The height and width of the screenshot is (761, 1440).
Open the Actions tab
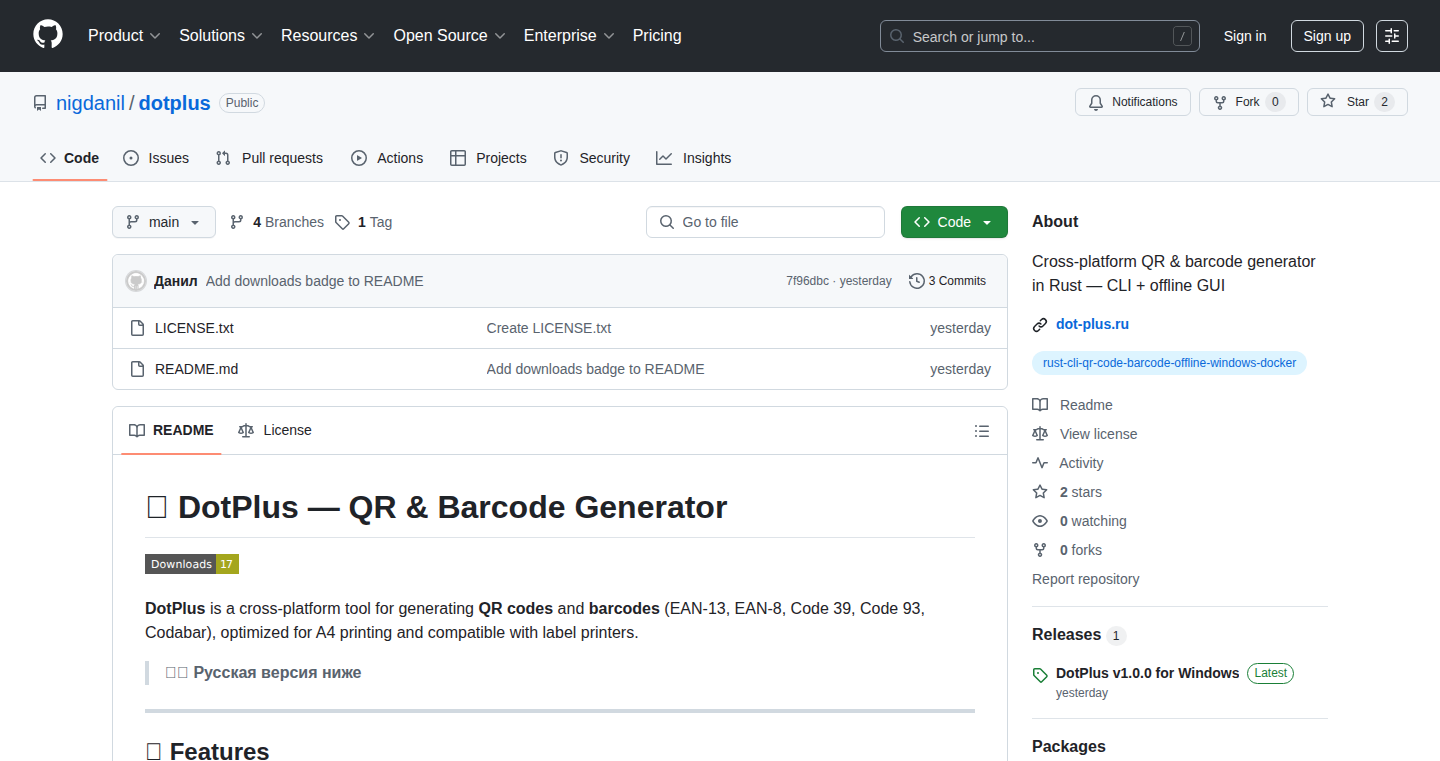387,158
